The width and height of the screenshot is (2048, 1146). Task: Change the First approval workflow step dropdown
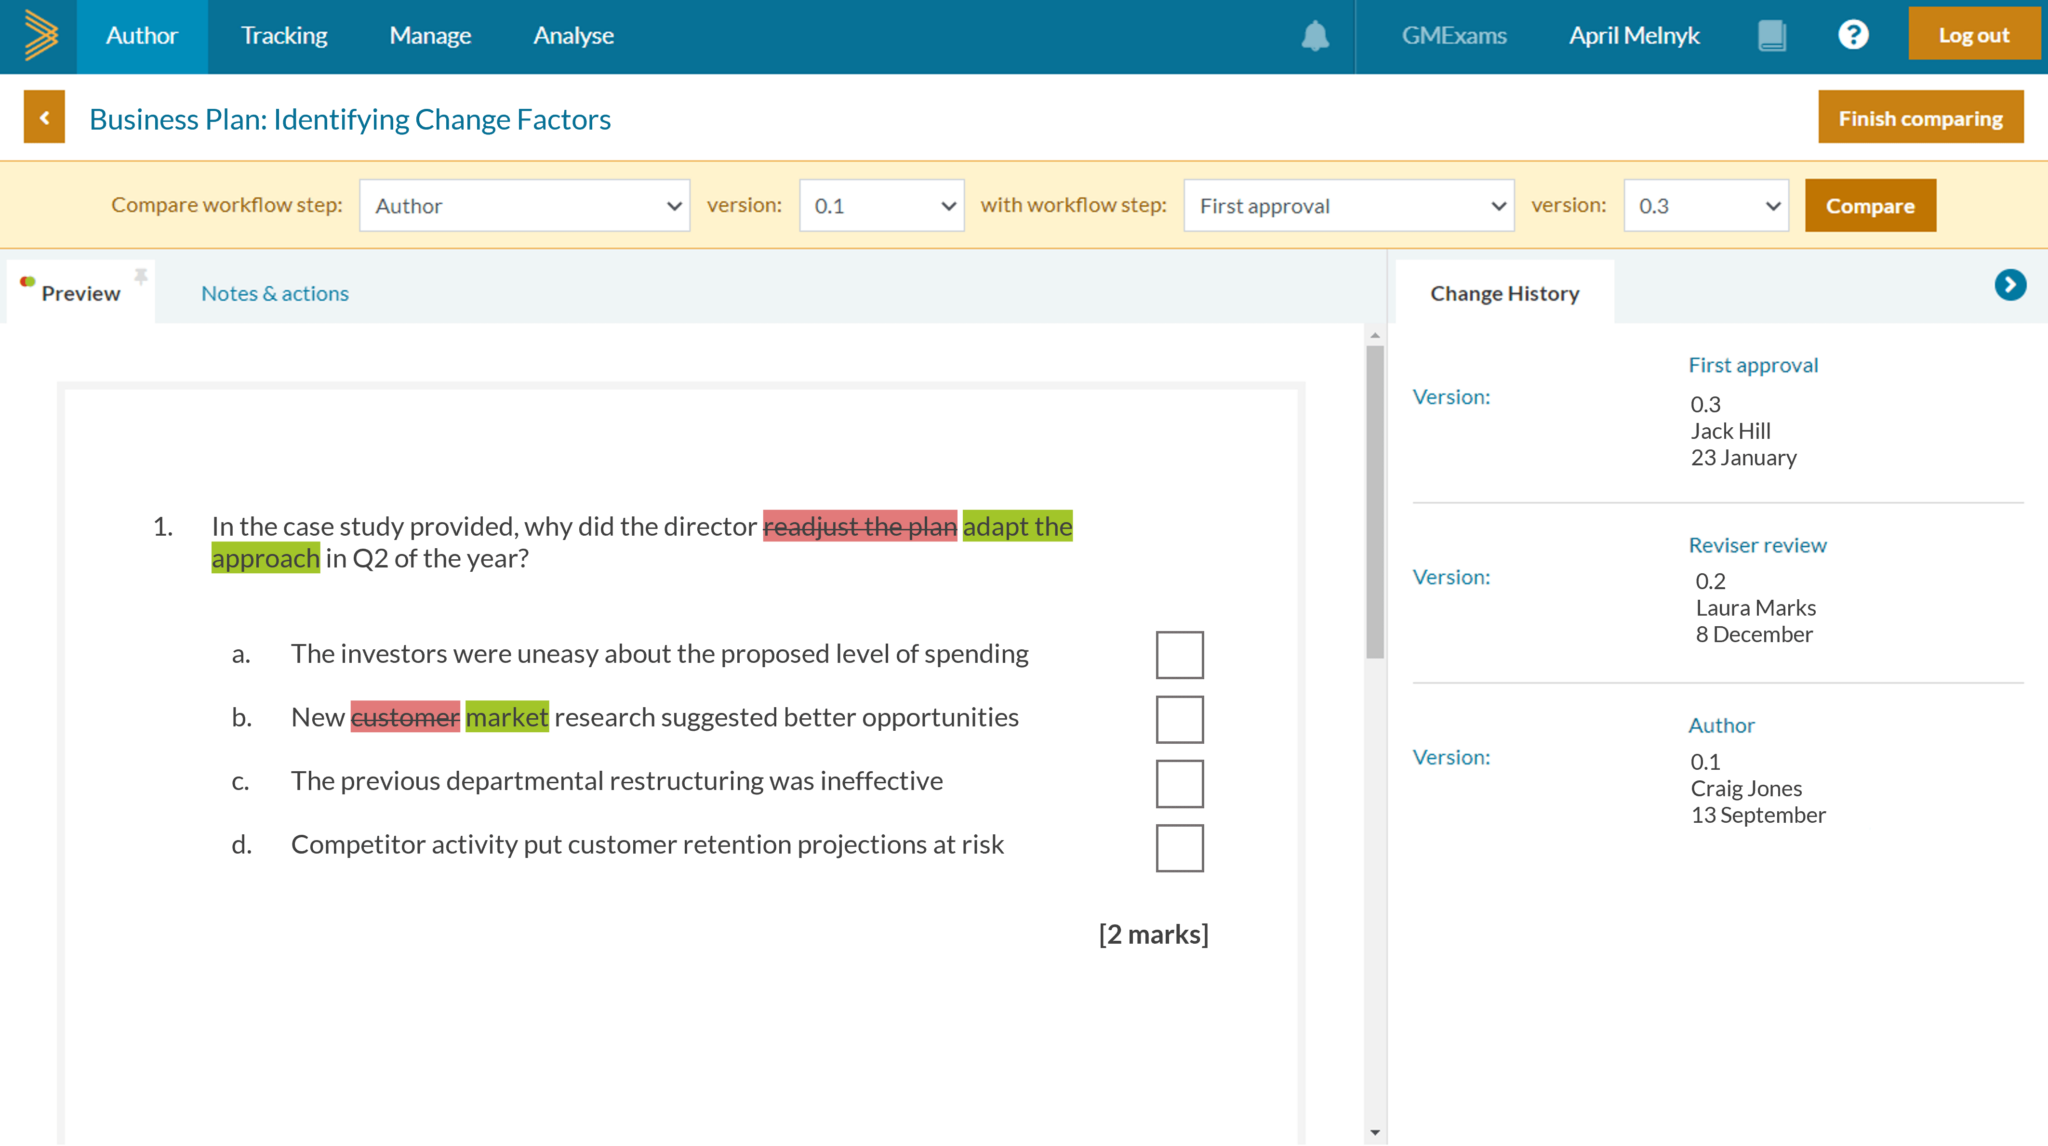tap(1348, 205)
